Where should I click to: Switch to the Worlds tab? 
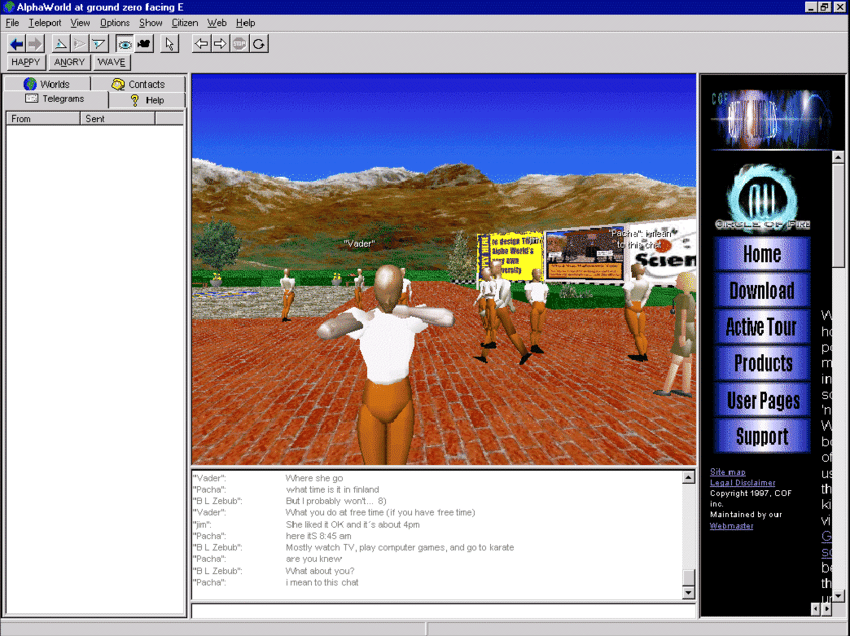coord(47,84)
